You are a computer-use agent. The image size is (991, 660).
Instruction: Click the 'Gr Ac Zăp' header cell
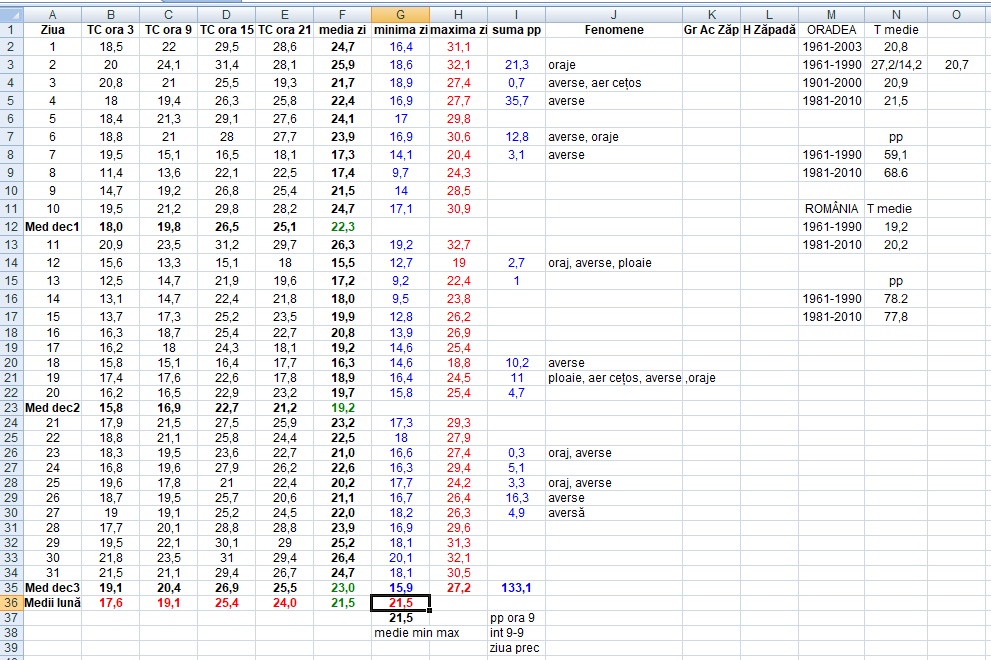tap(711, 30)
